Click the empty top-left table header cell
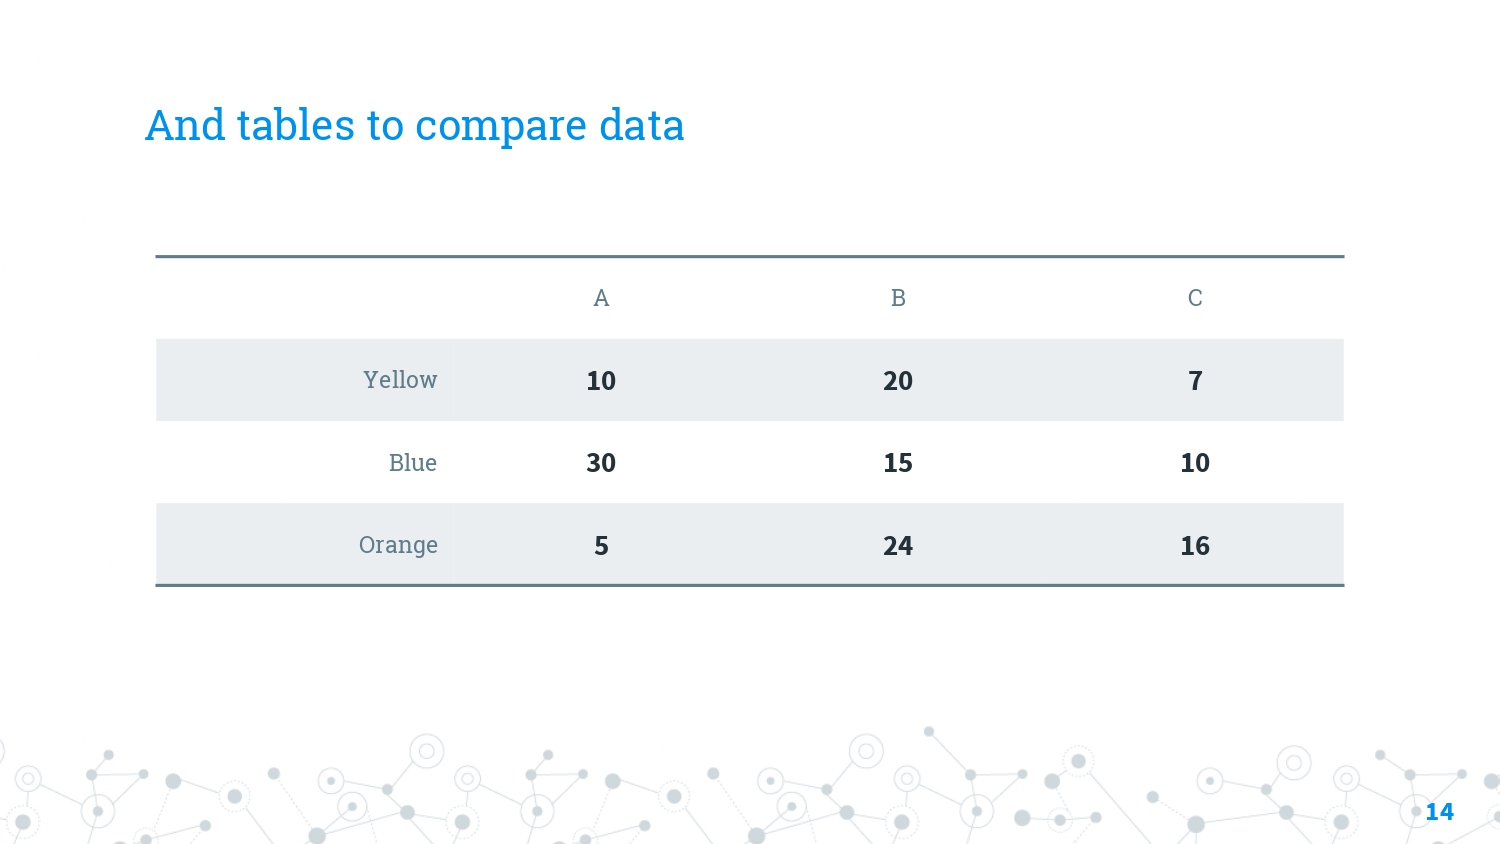The image size is (1500, 844). coord(304,298)
